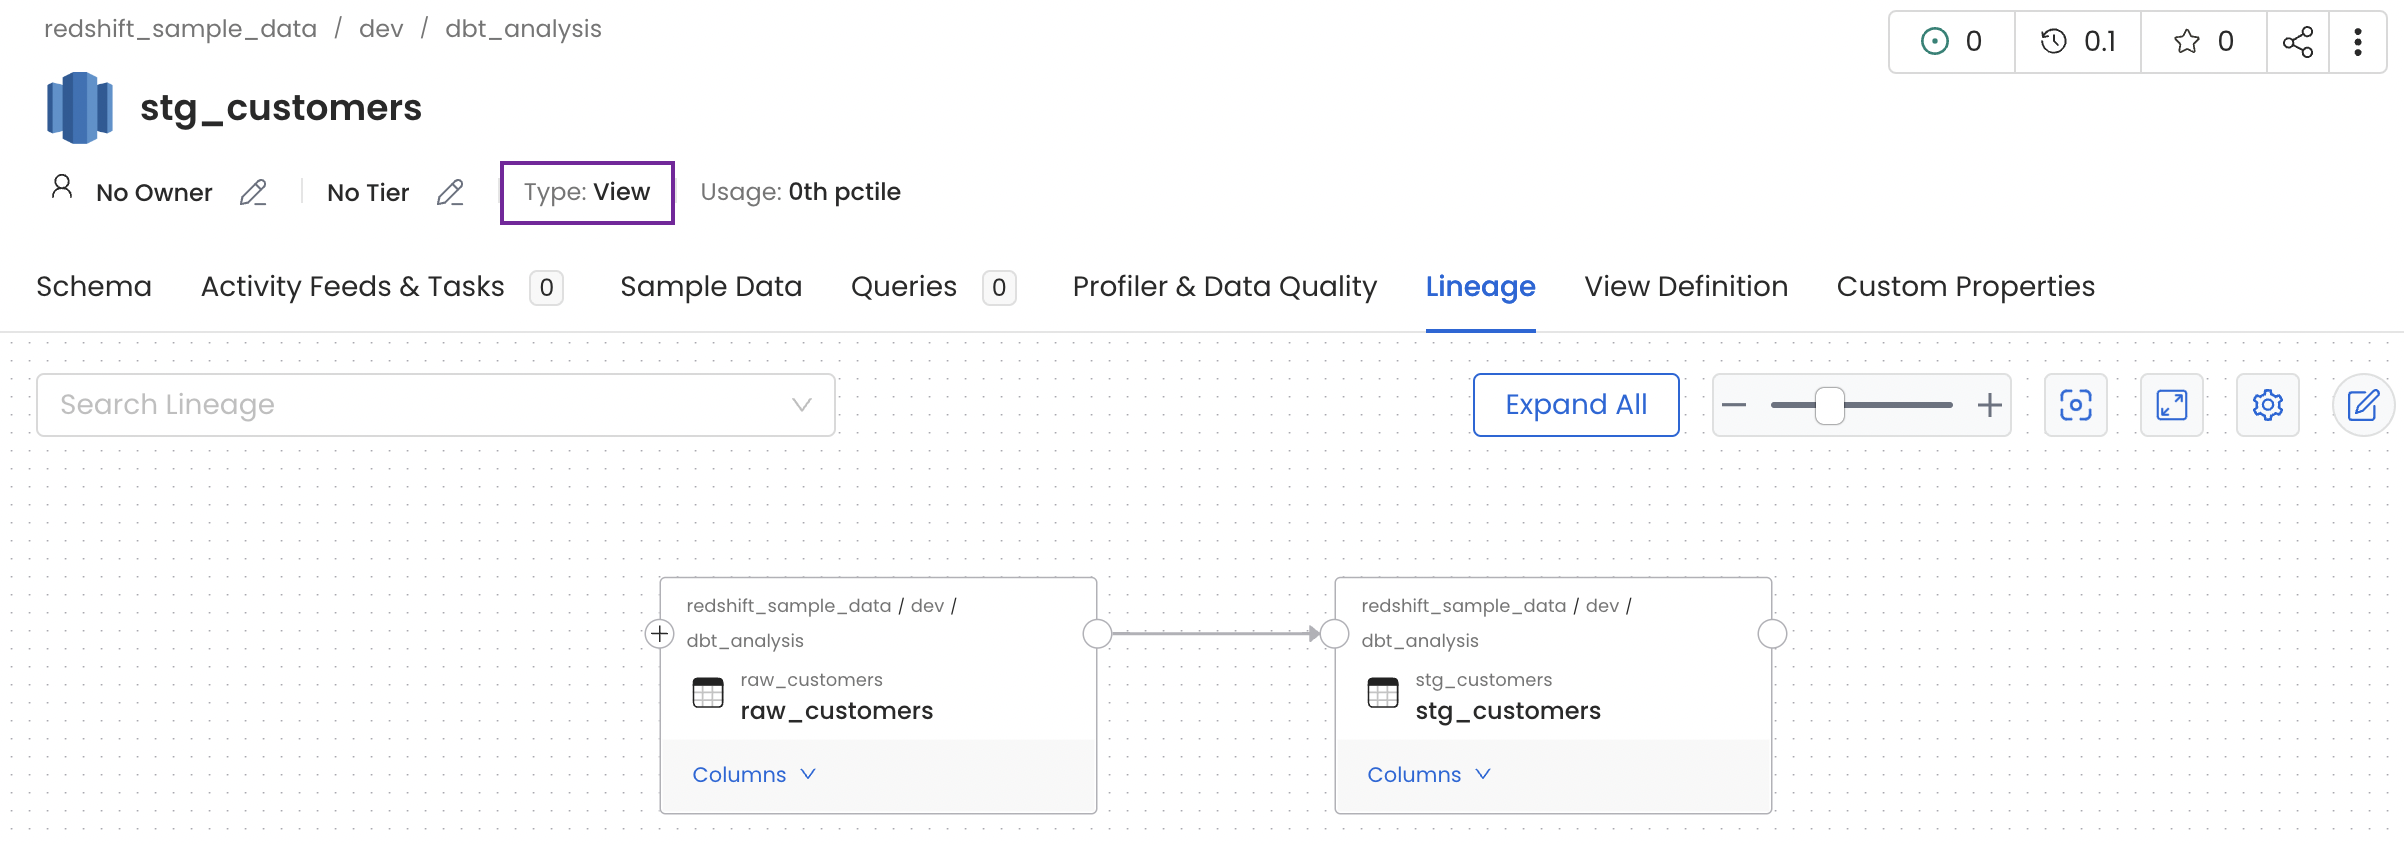Click the focus/center lineage view icon
Viewport: 2404px width, 844px height.
(2076, 405)
